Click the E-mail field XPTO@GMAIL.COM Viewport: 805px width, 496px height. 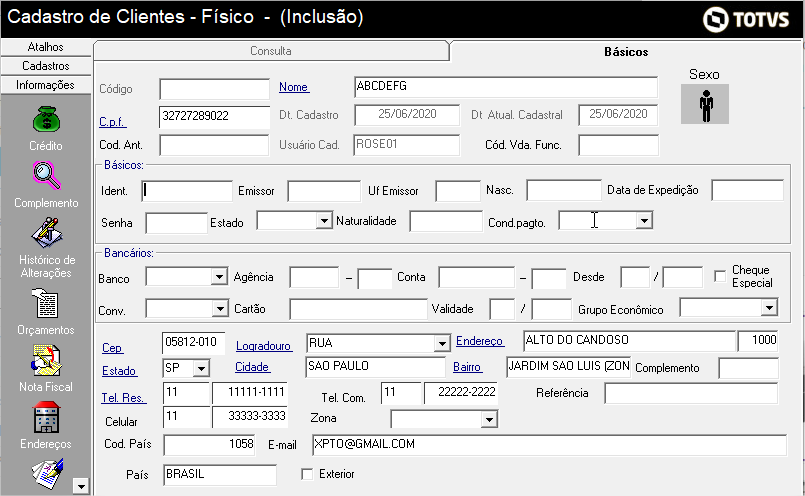[x=549, y=445]
